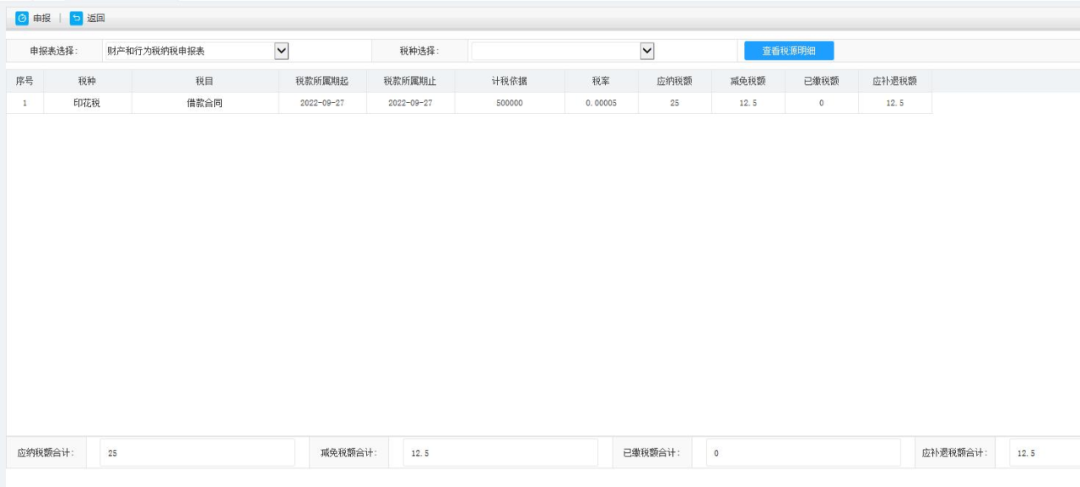This screenshot has height=487, width=1080.
Task: Click the 申报 text label in toolbar
Action: click(42, 18)
